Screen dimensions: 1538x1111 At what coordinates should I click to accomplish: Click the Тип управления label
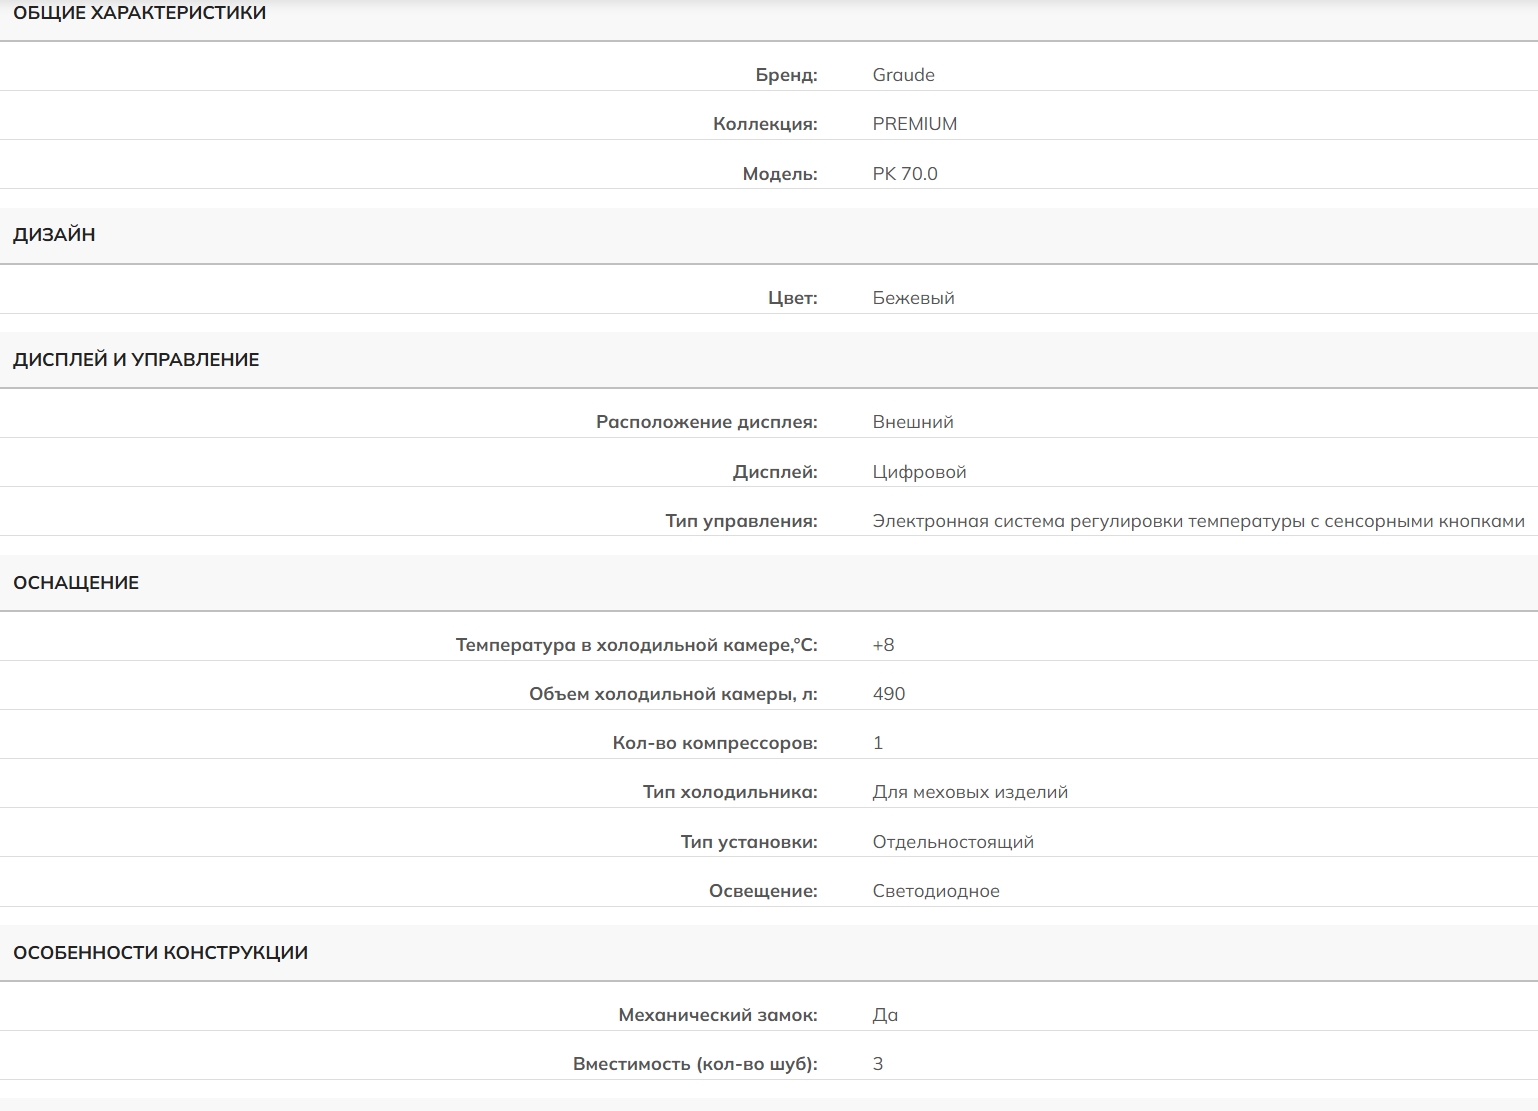tap(741, 521)
